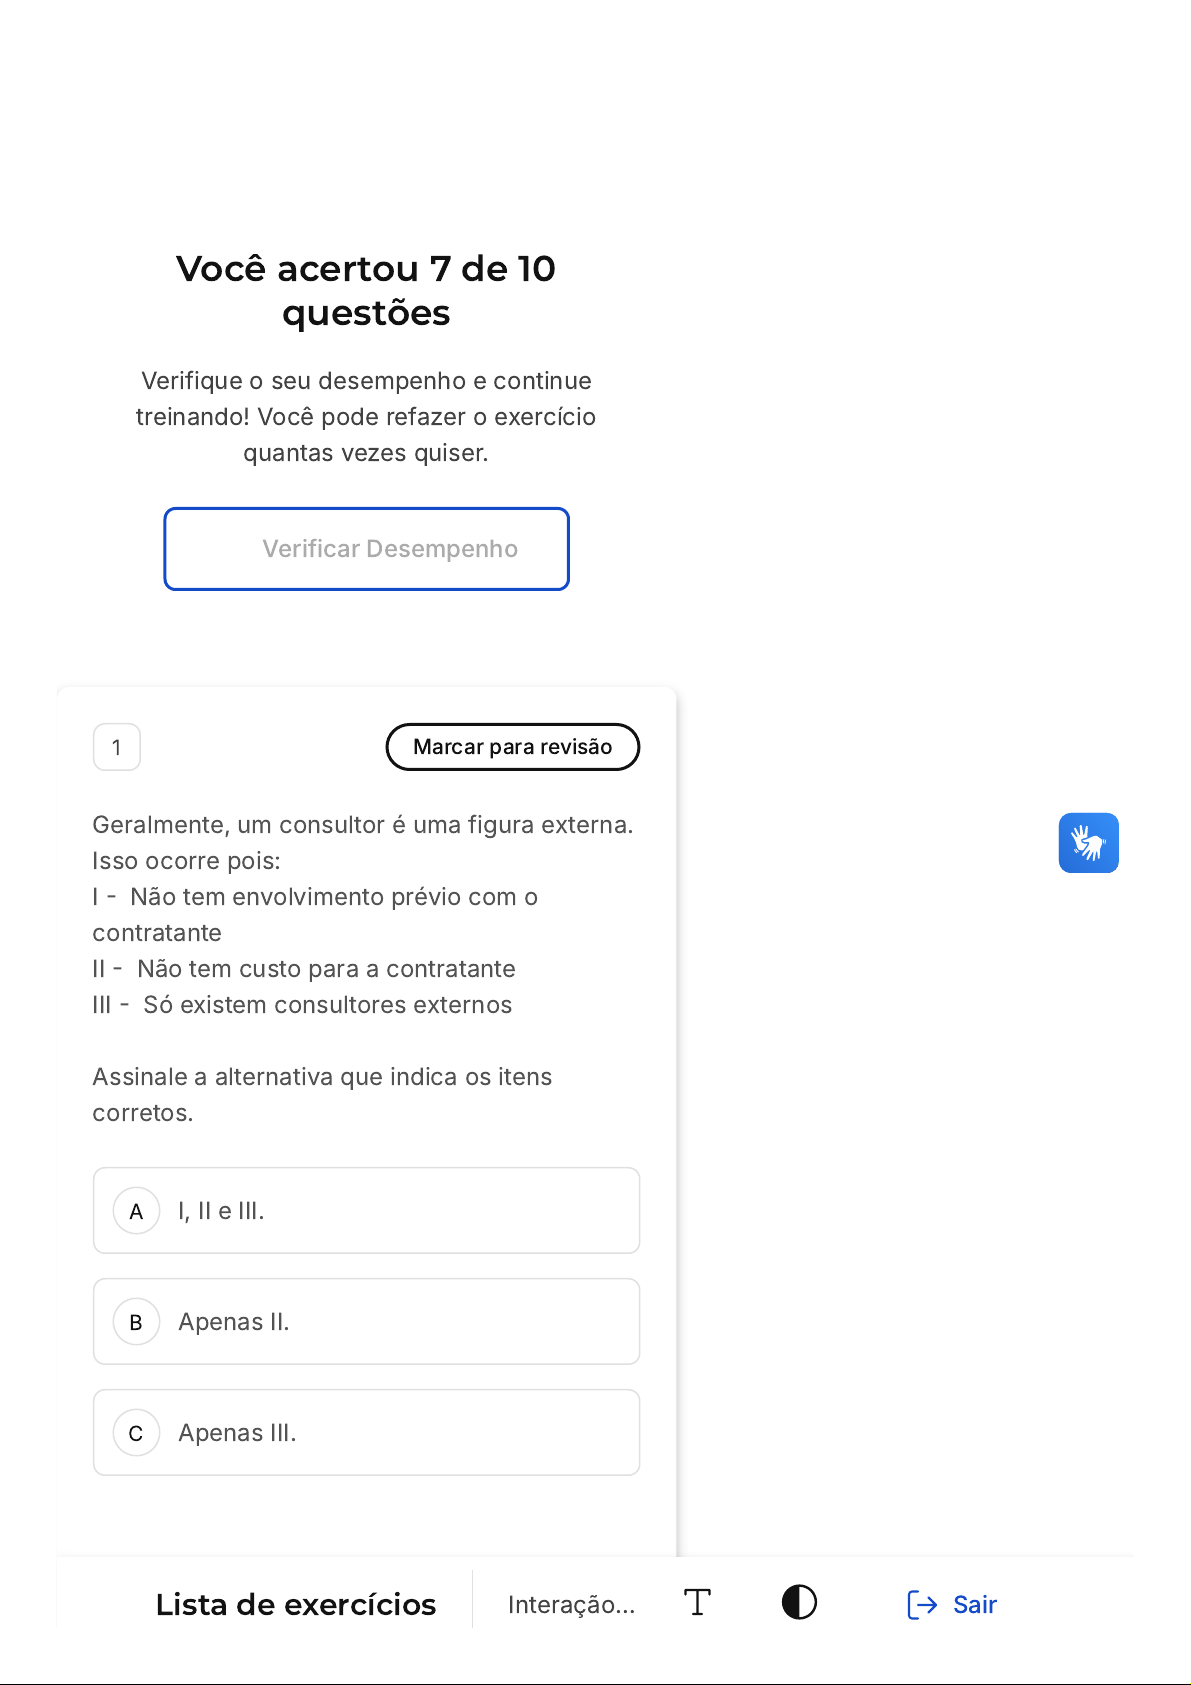Choose the answer "Apenas II."
This screenshot has width=1191, height=1685.
point(366,1322)
